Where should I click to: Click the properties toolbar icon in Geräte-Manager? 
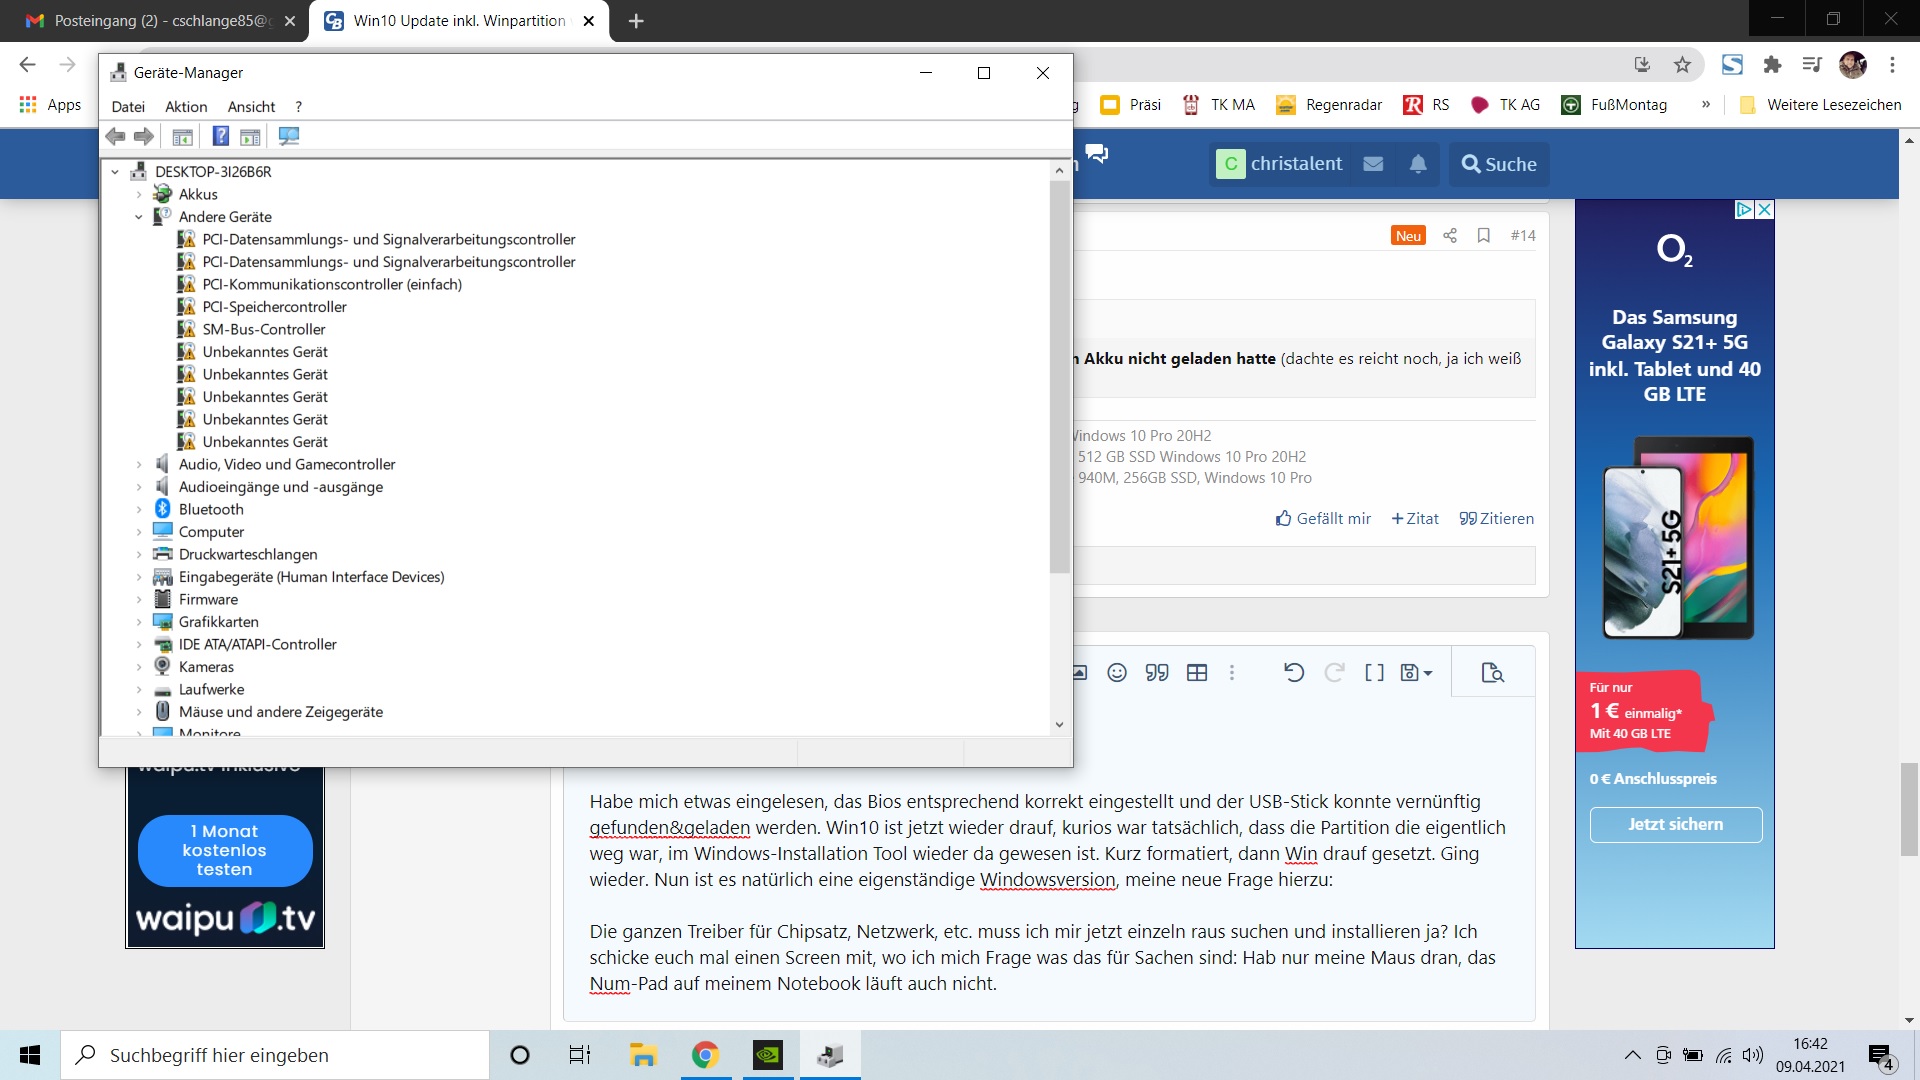click(182, 136)
